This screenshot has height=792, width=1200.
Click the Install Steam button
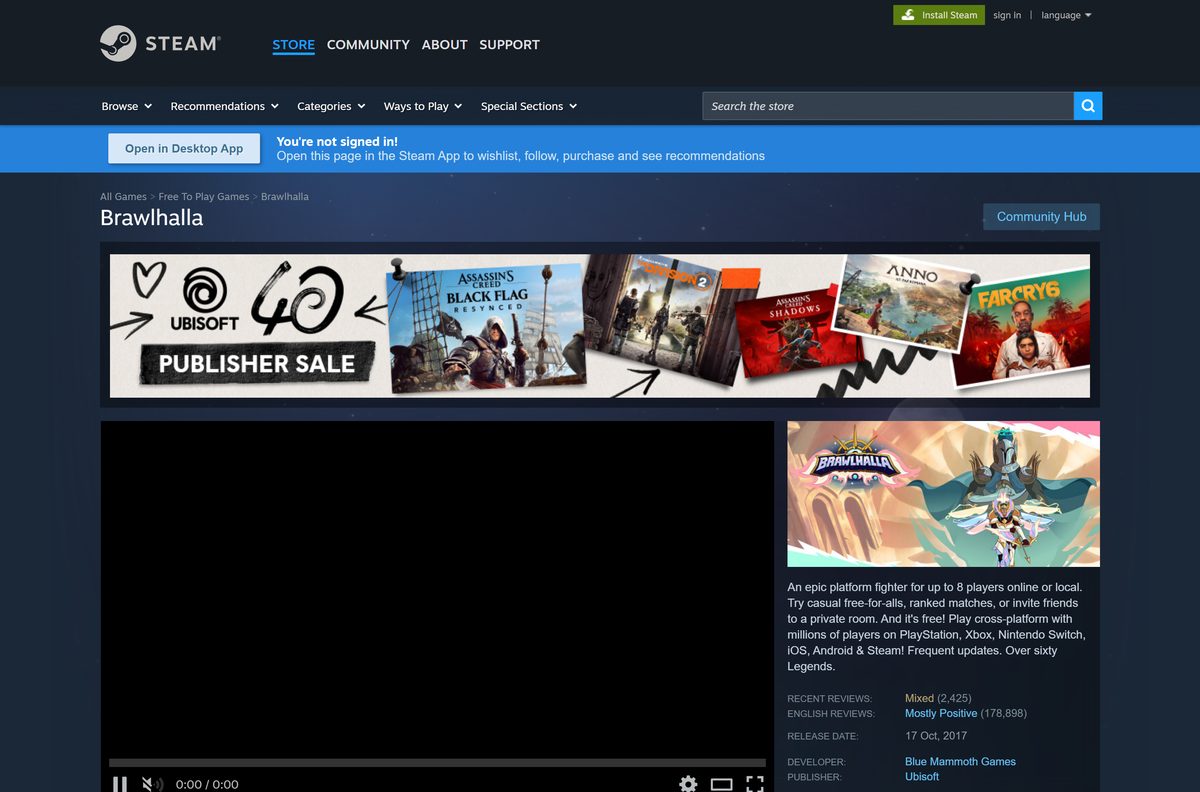[x=939, y=15]
